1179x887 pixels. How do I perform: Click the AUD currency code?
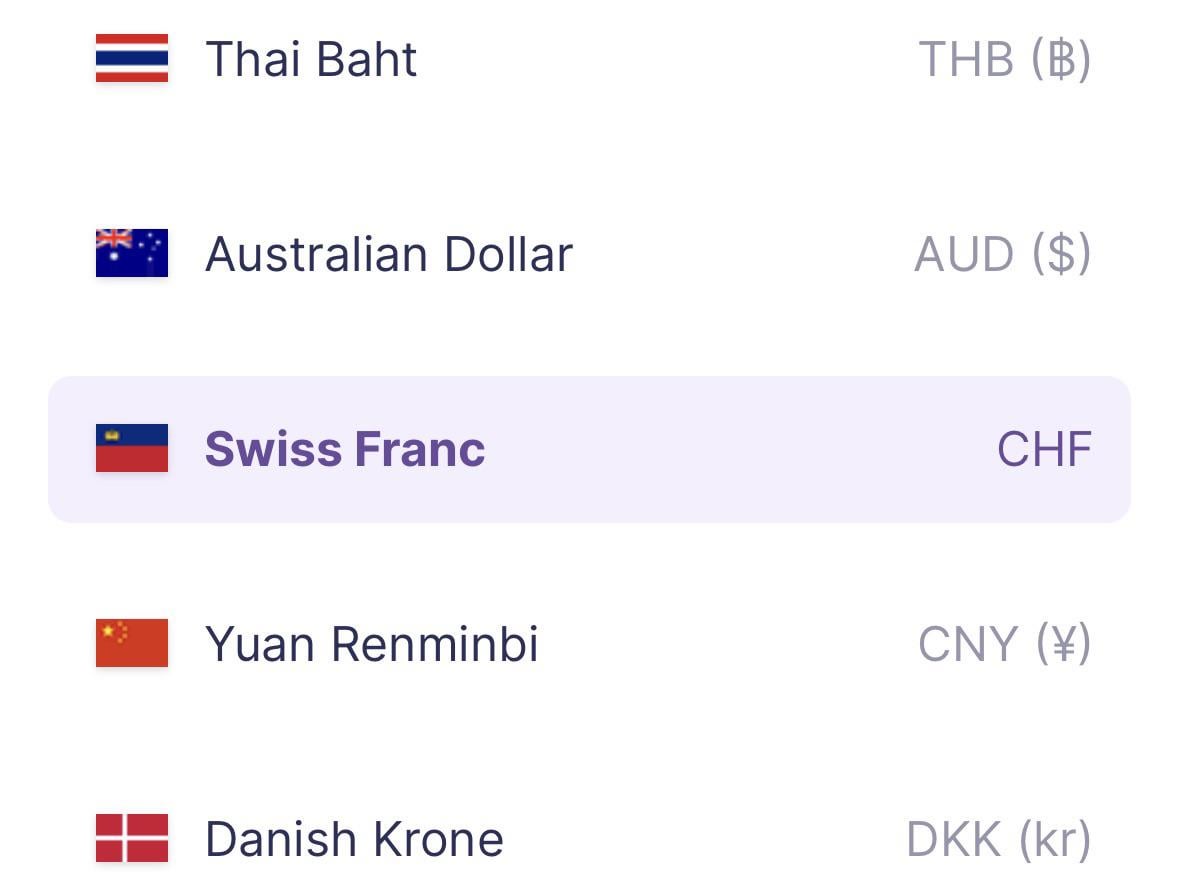(x=963, y=254)
